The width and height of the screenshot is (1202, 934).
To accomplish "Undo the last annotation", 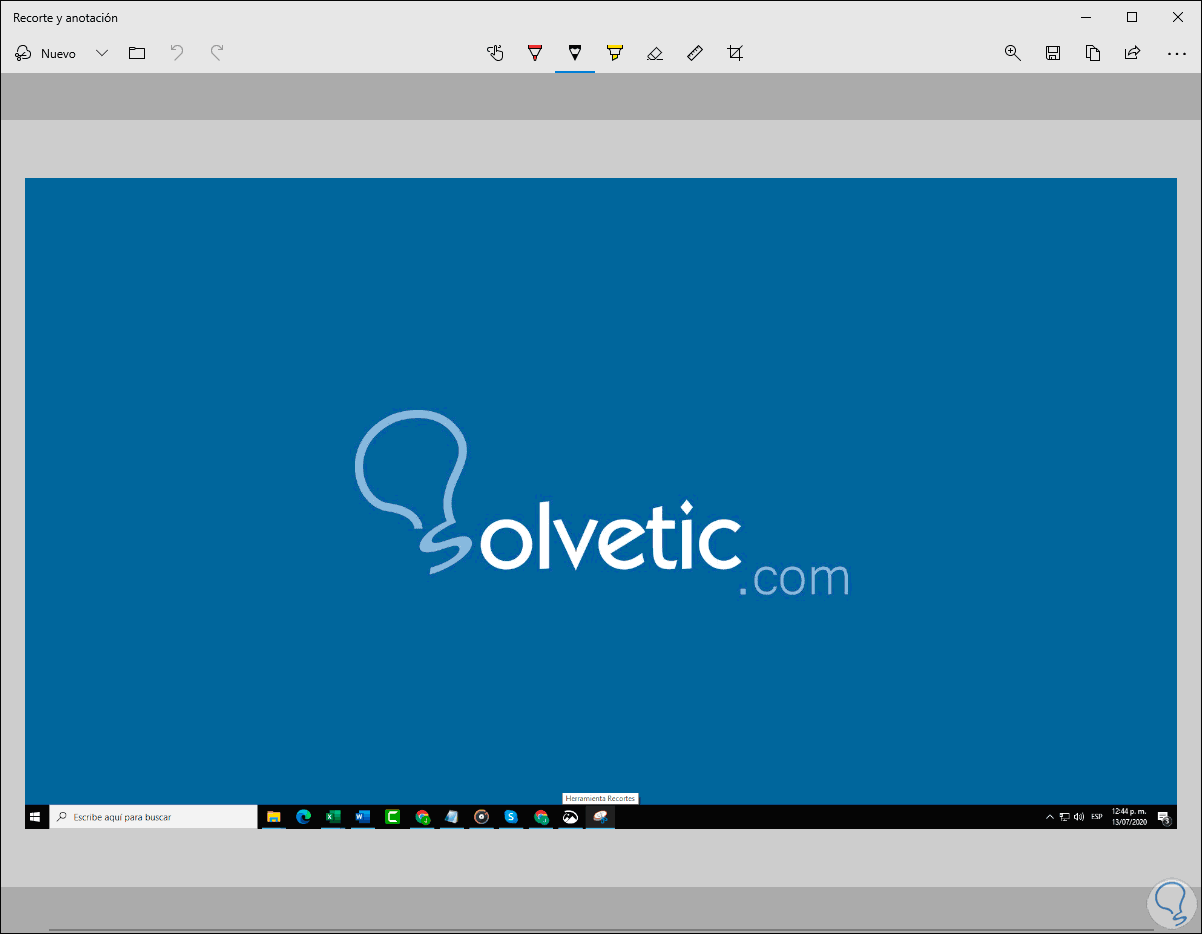I will pos(177,53).
